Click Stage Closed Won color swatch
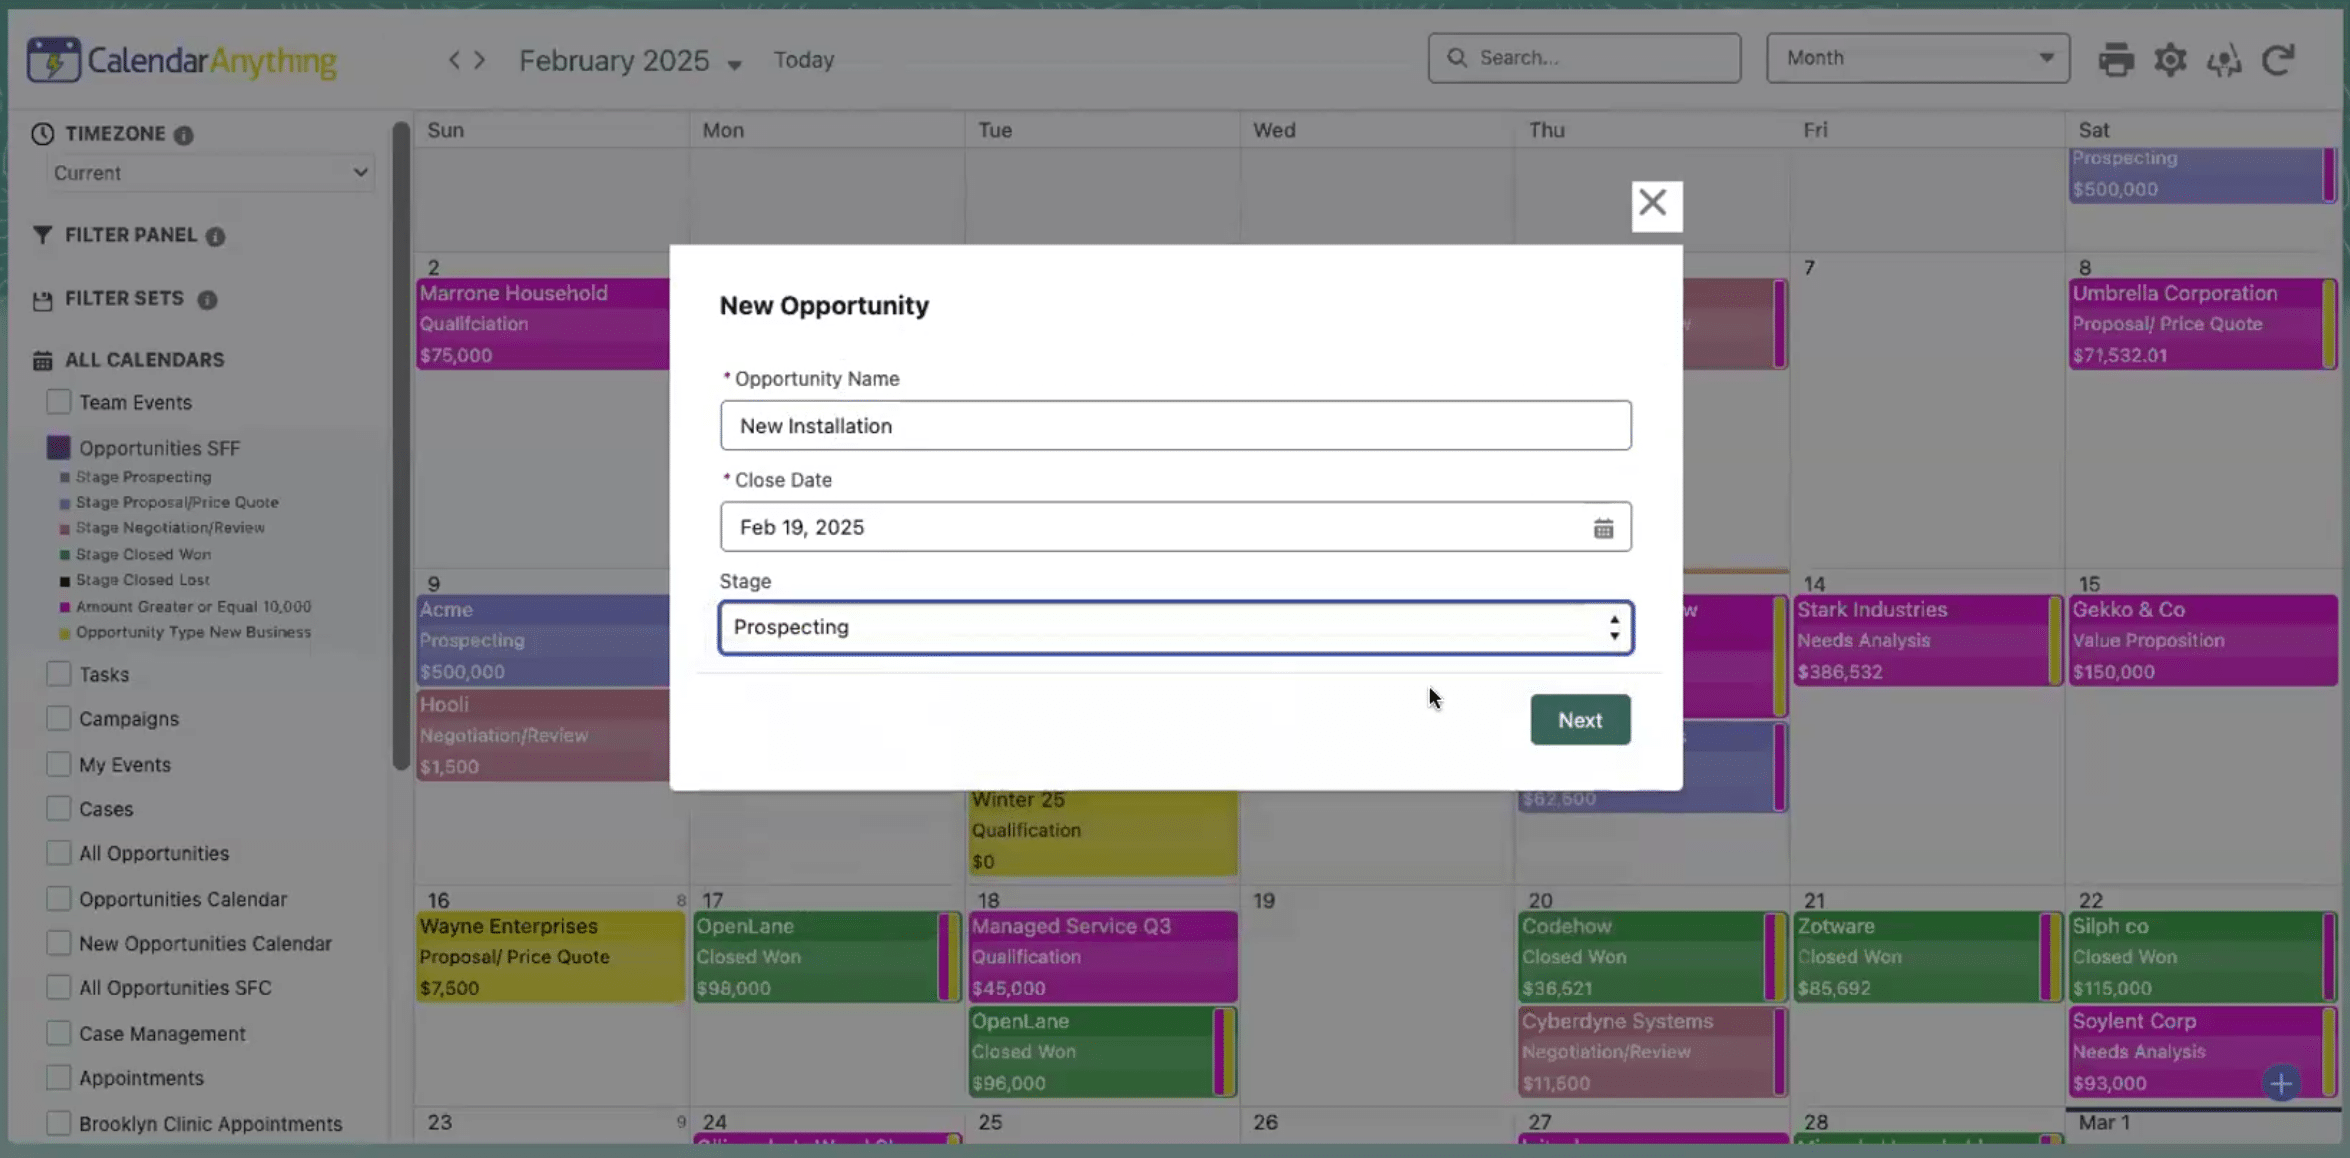The image size is (2350, 1158). click(65, 555)
